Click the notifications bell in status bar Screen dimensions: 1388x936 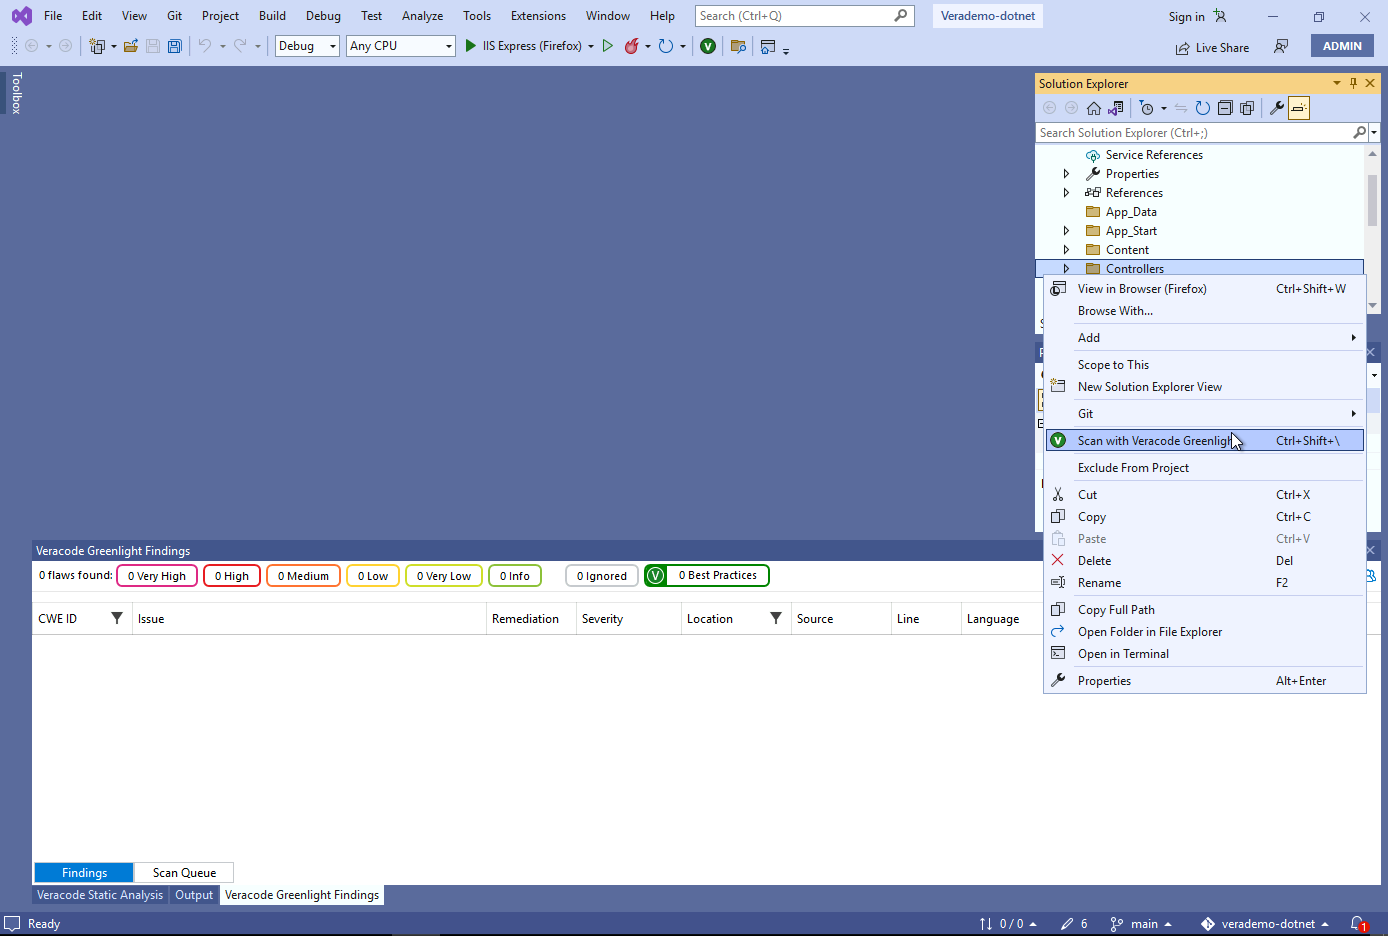click(1358, 924)
